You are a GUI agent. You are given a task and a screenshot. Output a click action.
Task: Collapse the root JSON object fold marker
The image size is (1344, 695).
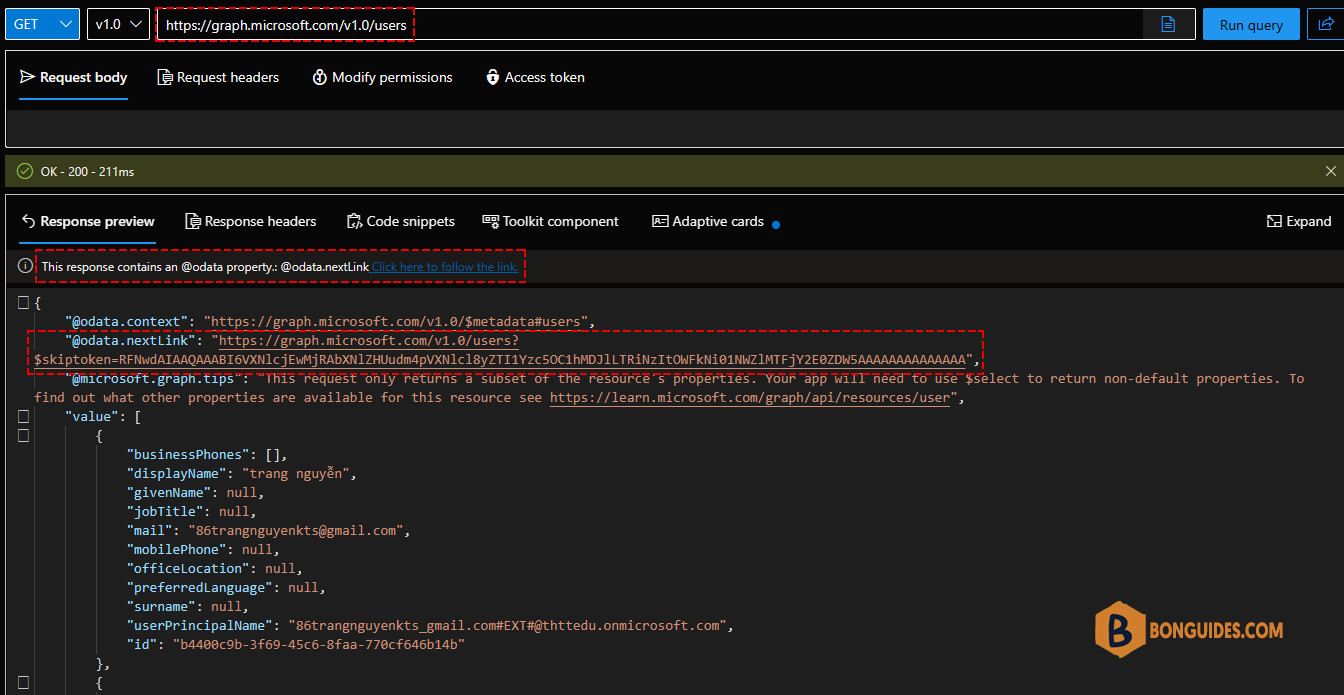tap(23, 303)
